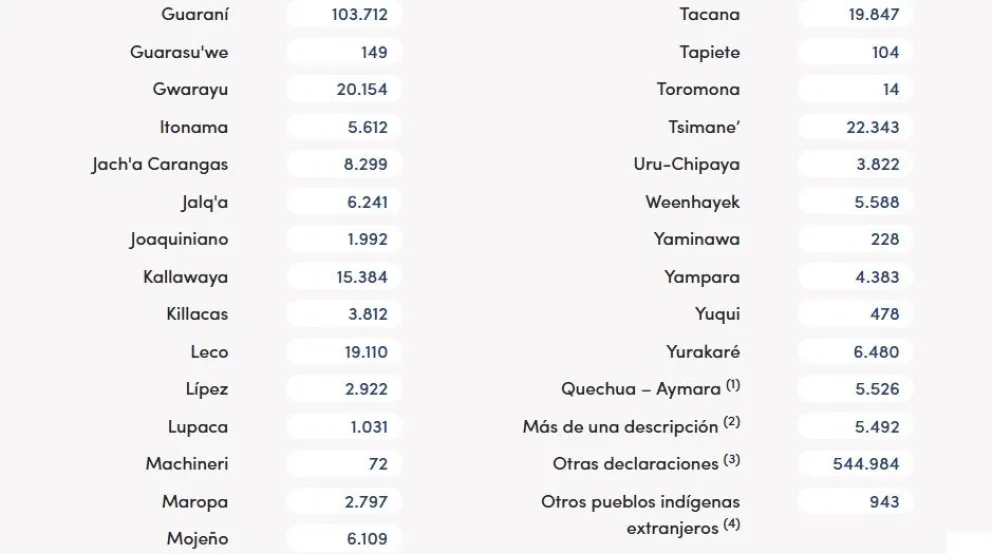Open footnote (2) beside Más de una descripción
Viewport: 992px width, 554px height.
731,422
